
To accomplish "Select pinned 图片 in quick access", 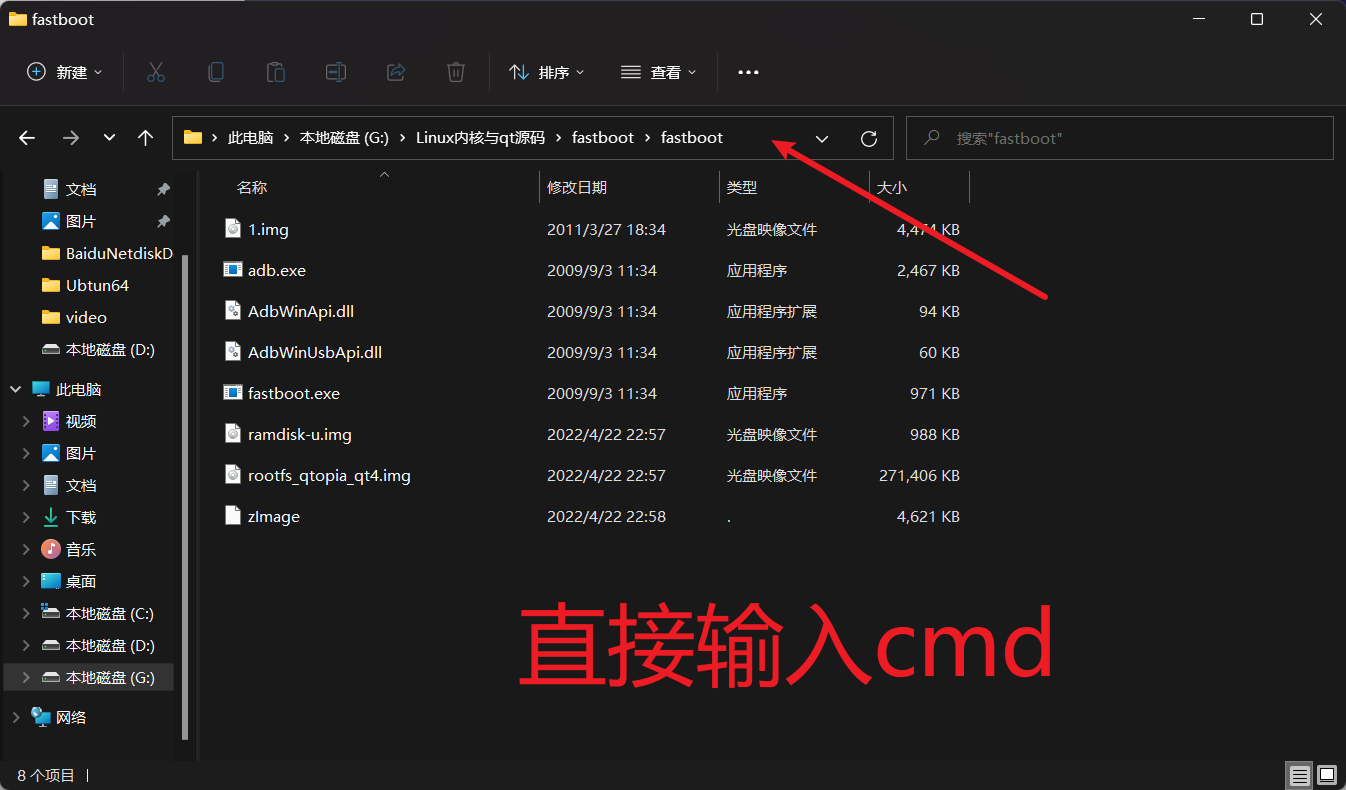I will pos(81,221).
